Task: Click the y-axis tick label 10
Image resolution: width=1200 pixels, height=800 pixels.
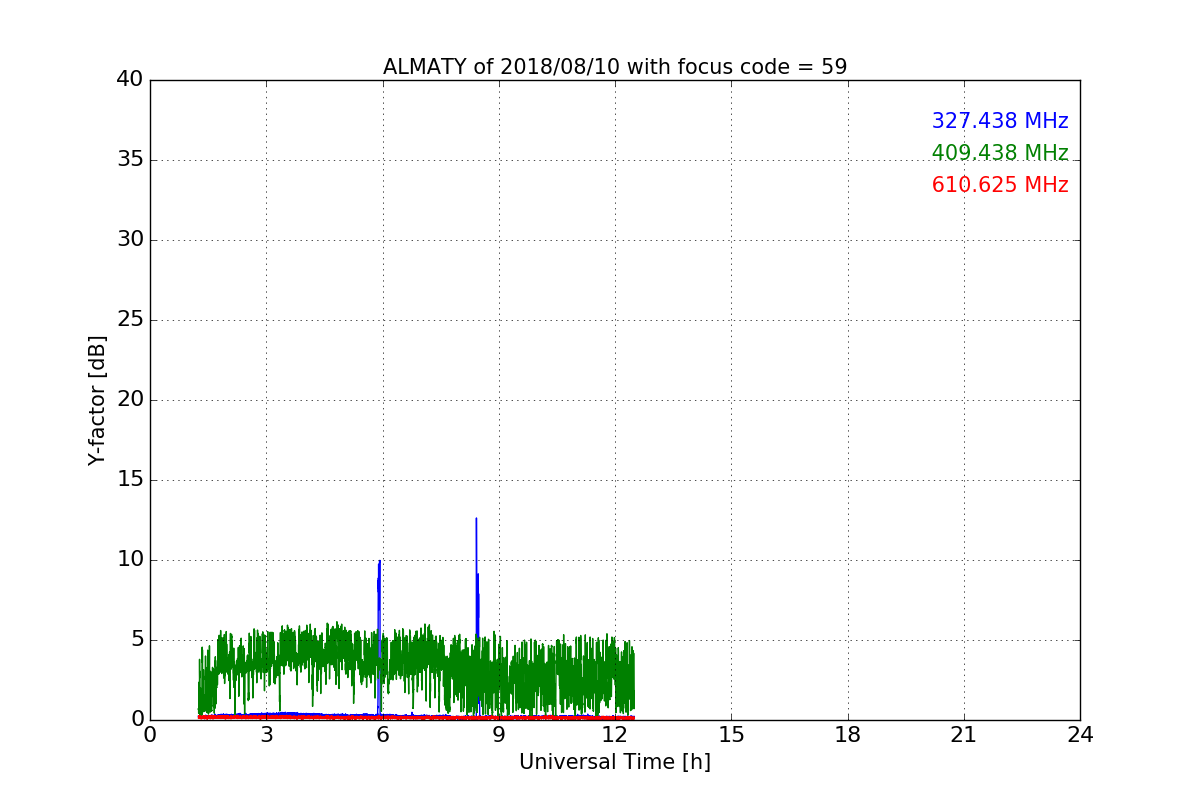Action: pyautogui.click(x=130, y=560)
